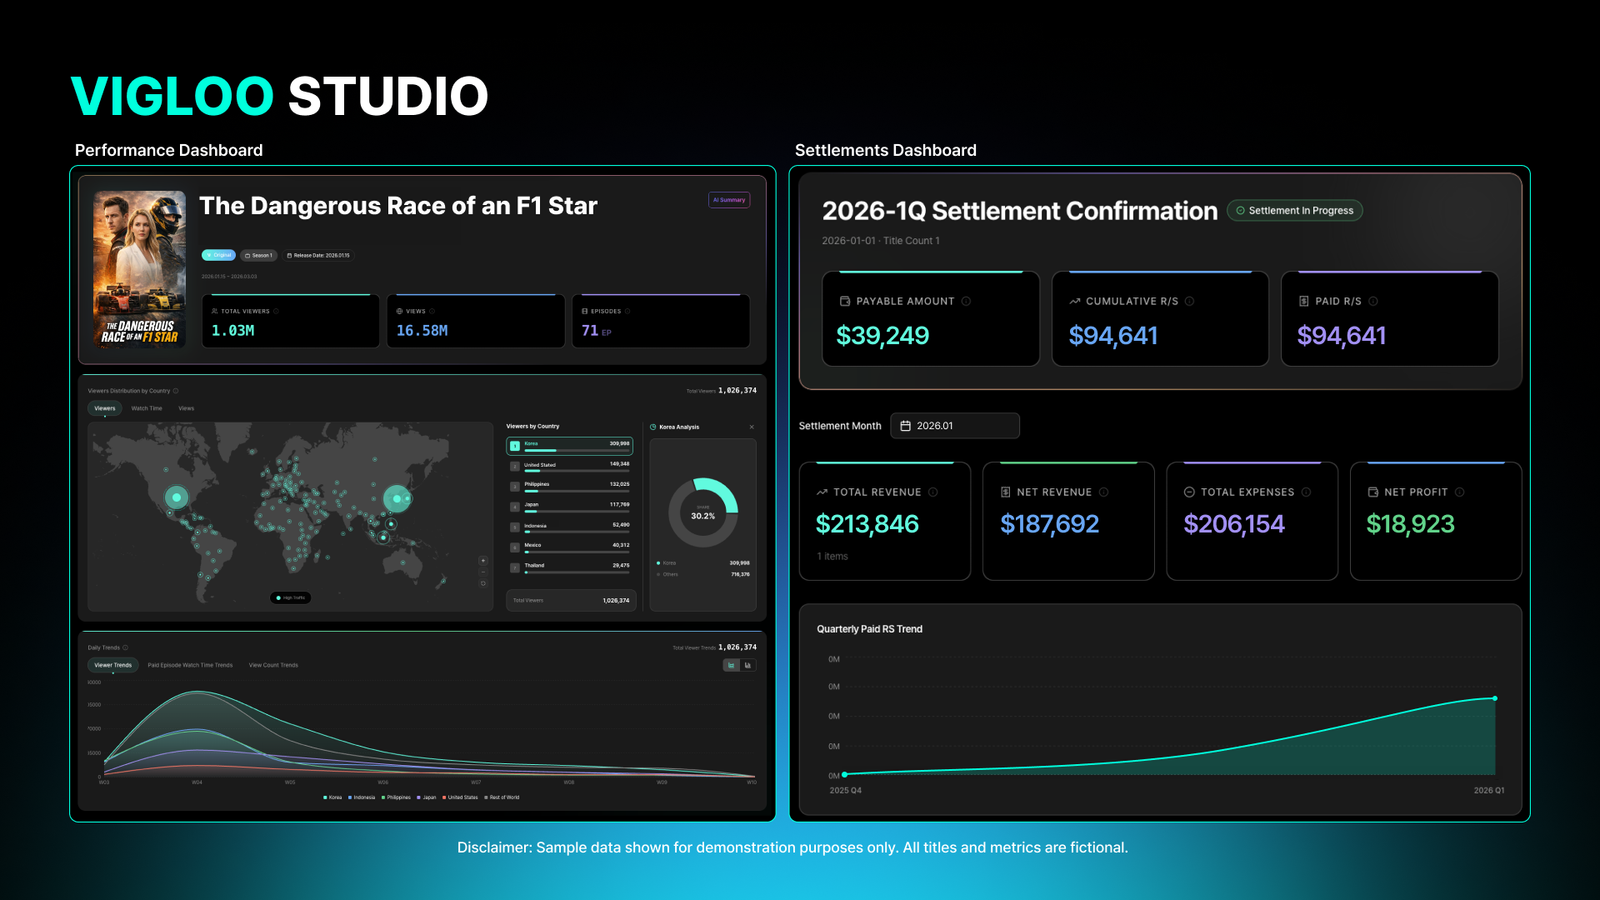Click info icon beside Cumulative R/S

1189,301
